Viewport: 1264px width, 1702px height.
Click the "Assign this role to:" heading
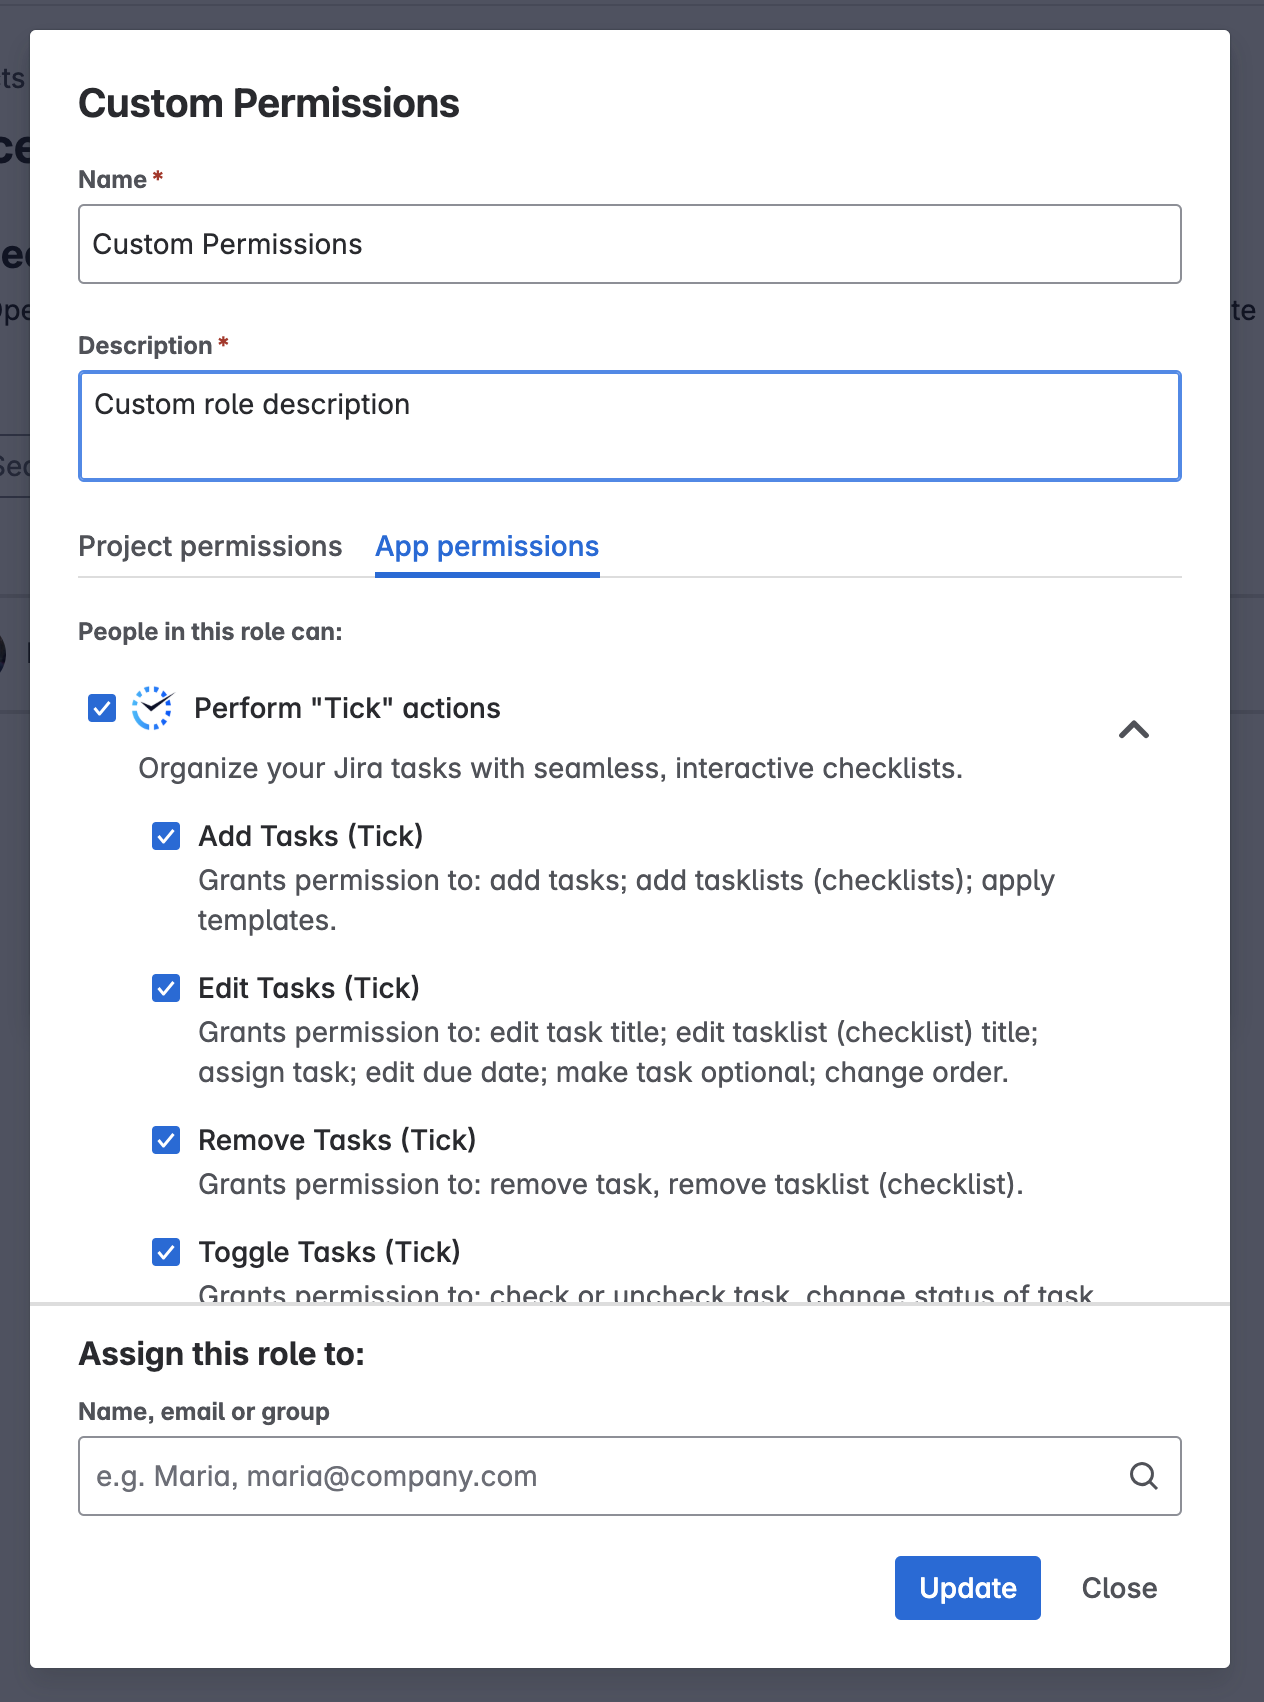(221, 1354)
